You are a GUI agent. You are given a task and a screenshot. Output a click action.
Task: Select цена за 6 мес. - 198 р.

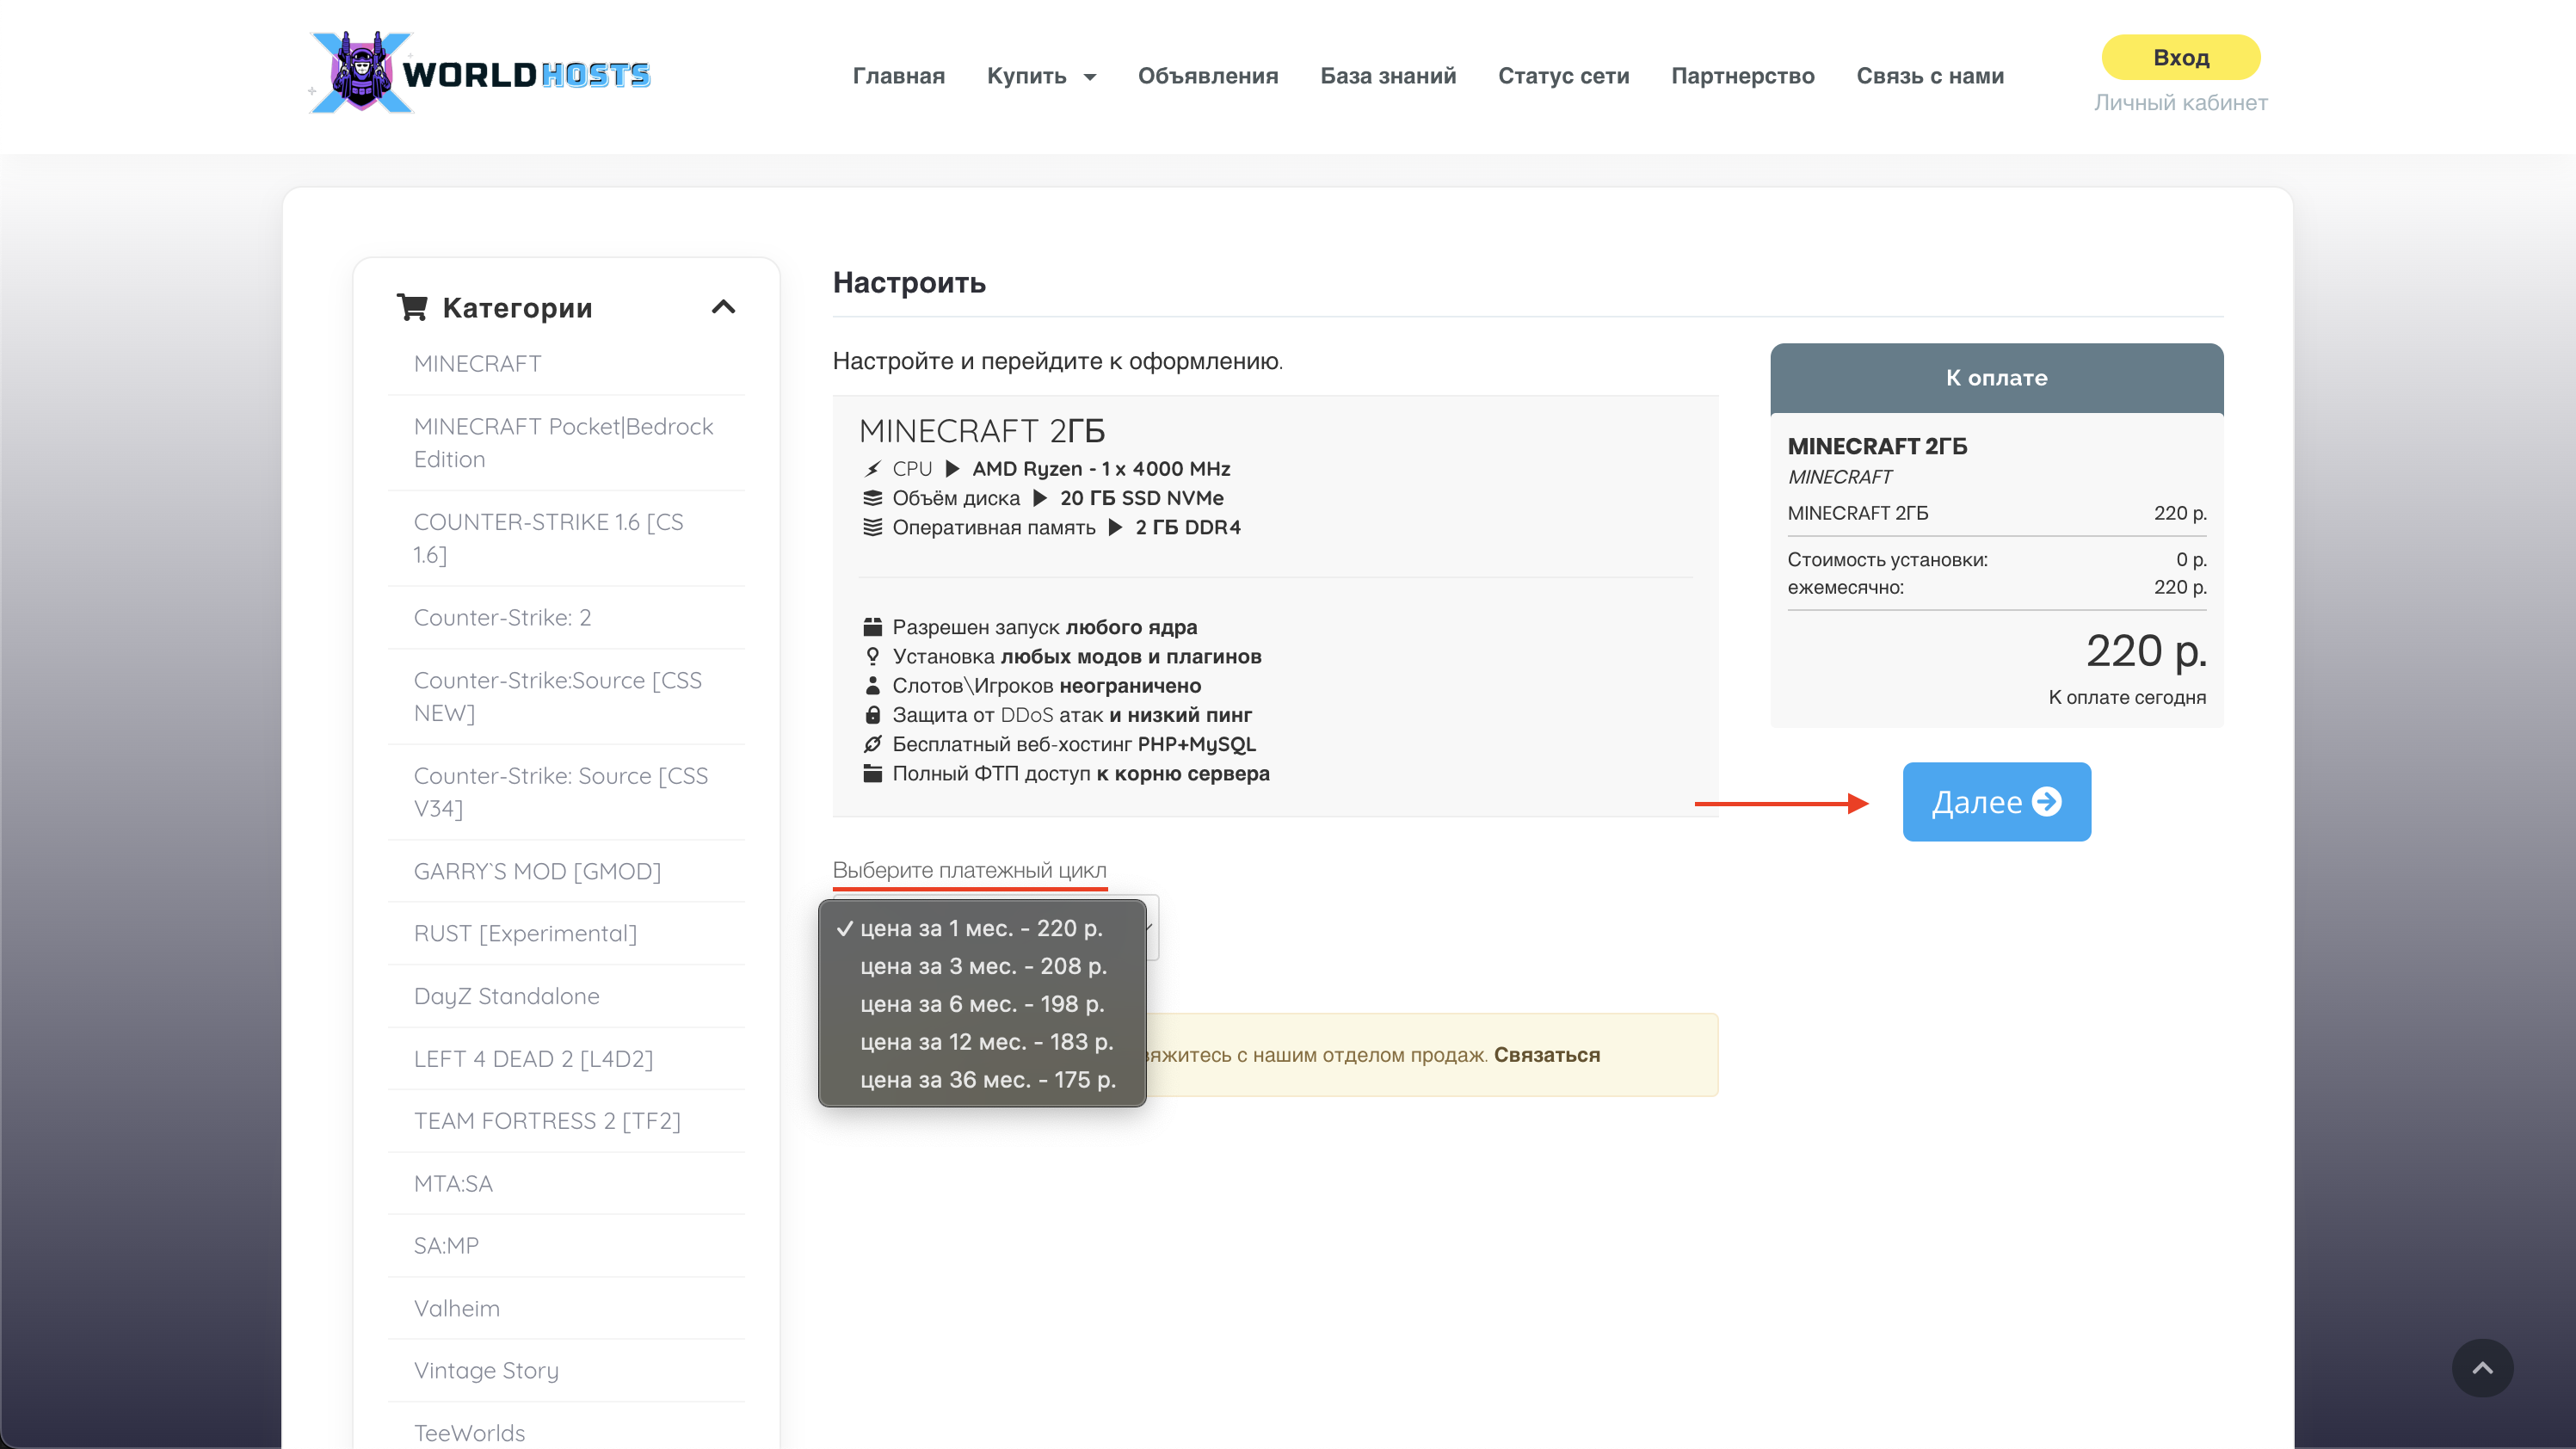tap(981, 1004)
